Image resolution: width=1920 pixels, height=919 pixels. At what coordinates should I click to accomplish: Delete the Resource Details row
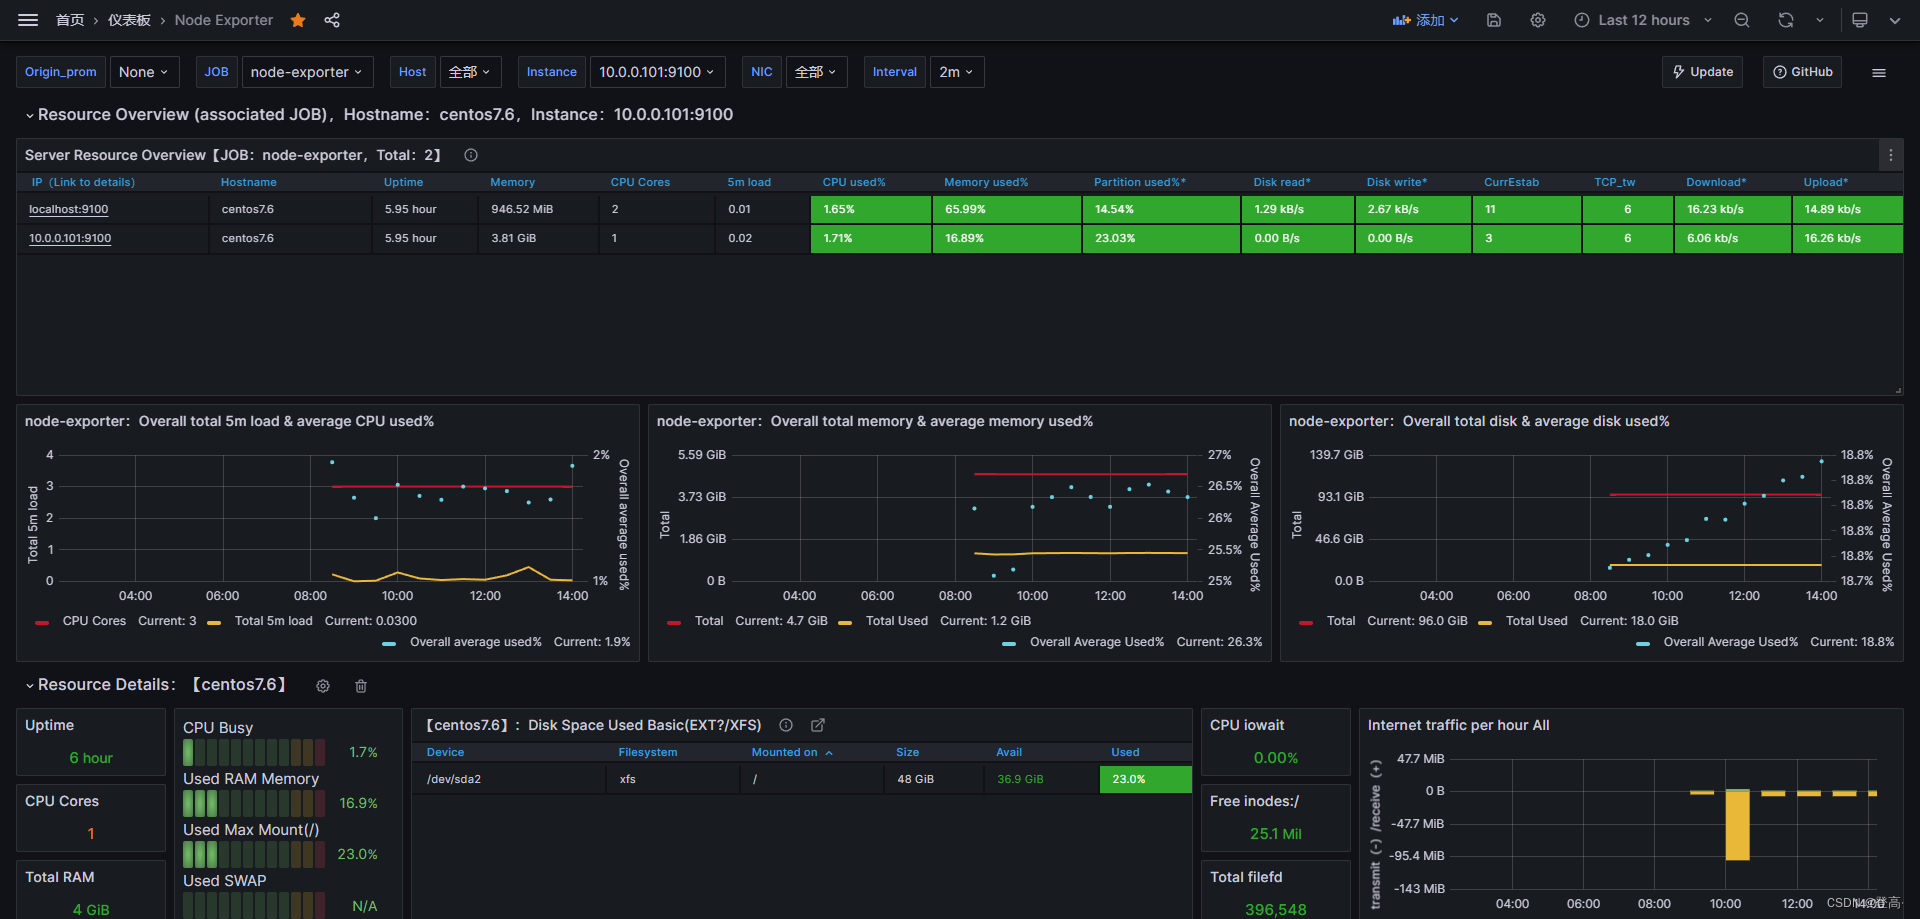pyautogui.click(x=361, y=686)
